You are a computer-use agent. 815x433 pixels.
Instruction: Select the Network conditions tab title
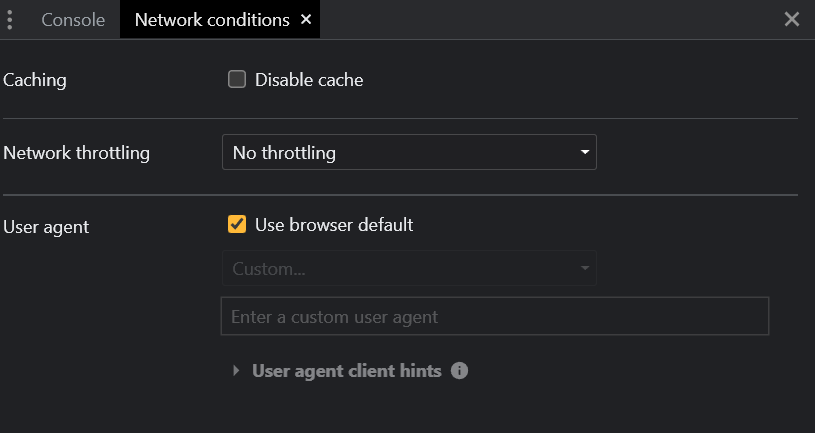pos(212,20)
